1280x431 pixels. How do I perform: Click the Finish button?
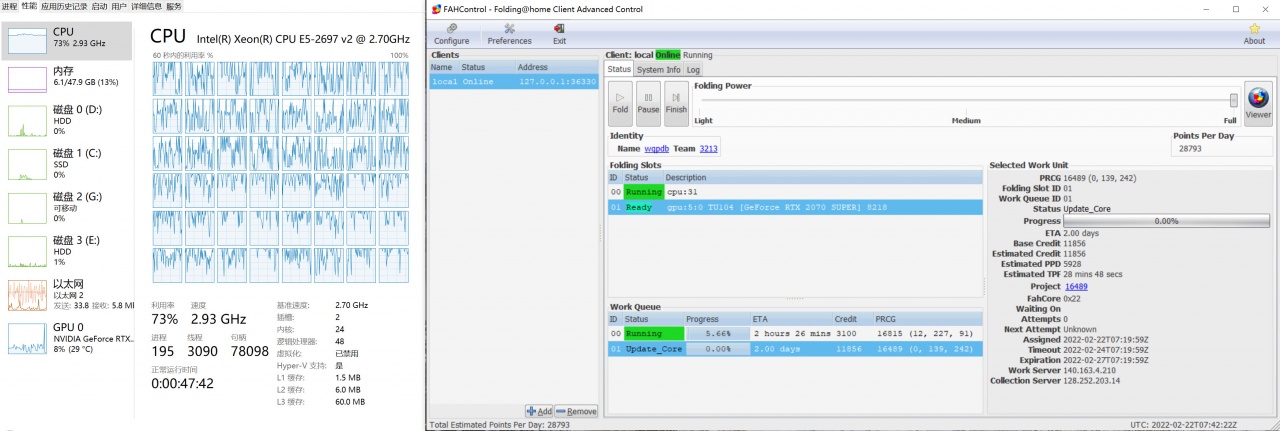676,103
